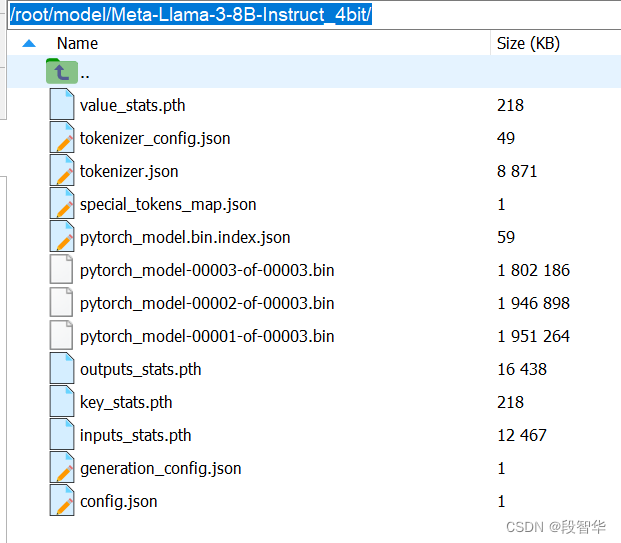Click size value 12 467
Image resolution: width=621 pixels, height=543 pixels.
click(x=522, y=436)
